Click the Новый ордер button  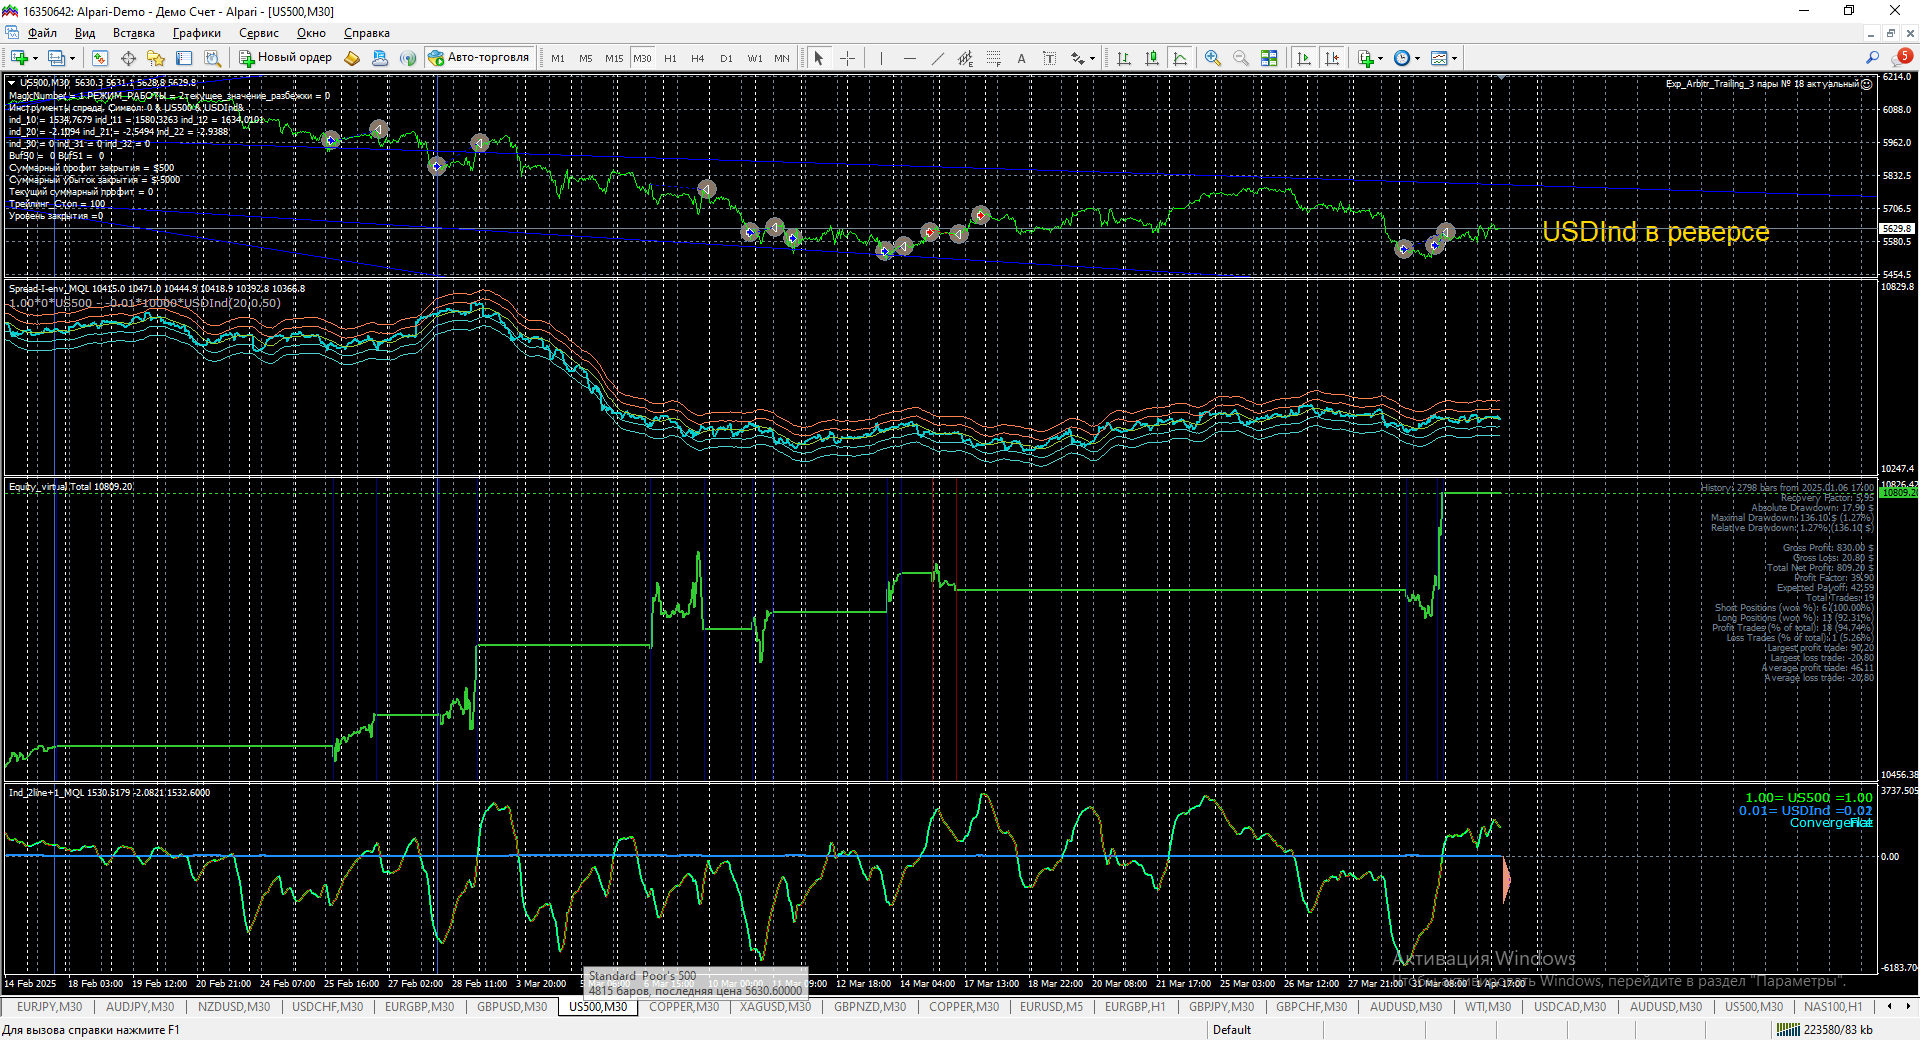[x=285, y=58]
